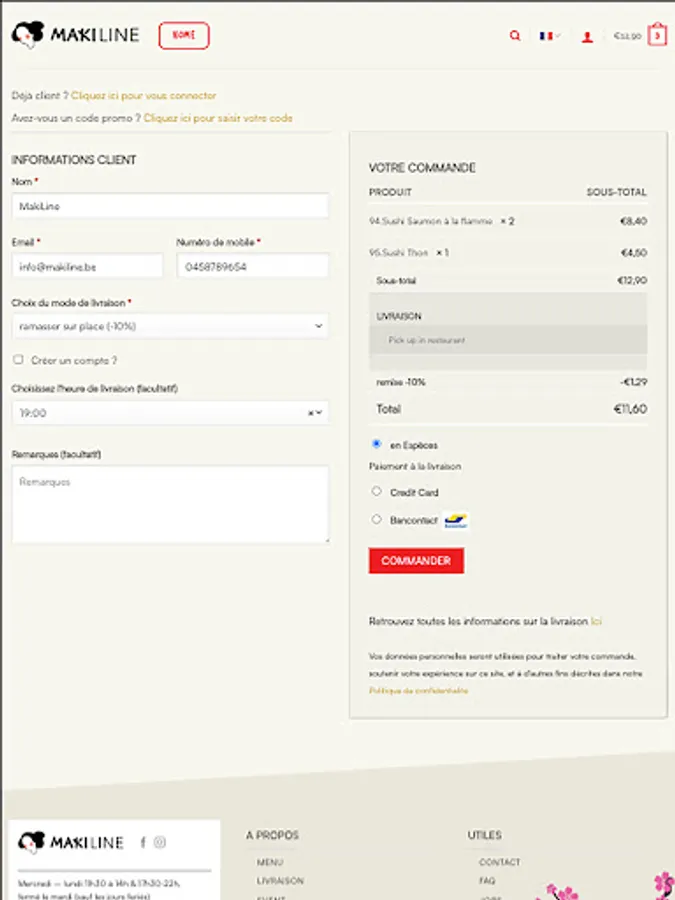
Task: Choose Bancontact payment radio button
Action: pos(376,520)
